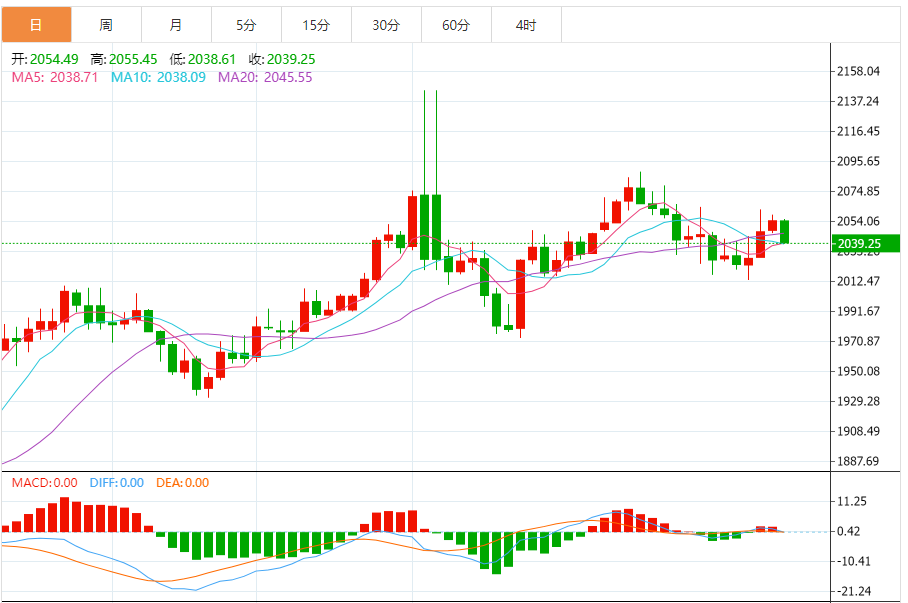
Task: Open the 5分 timeframe tab
Action: click(x=247, y=25)
